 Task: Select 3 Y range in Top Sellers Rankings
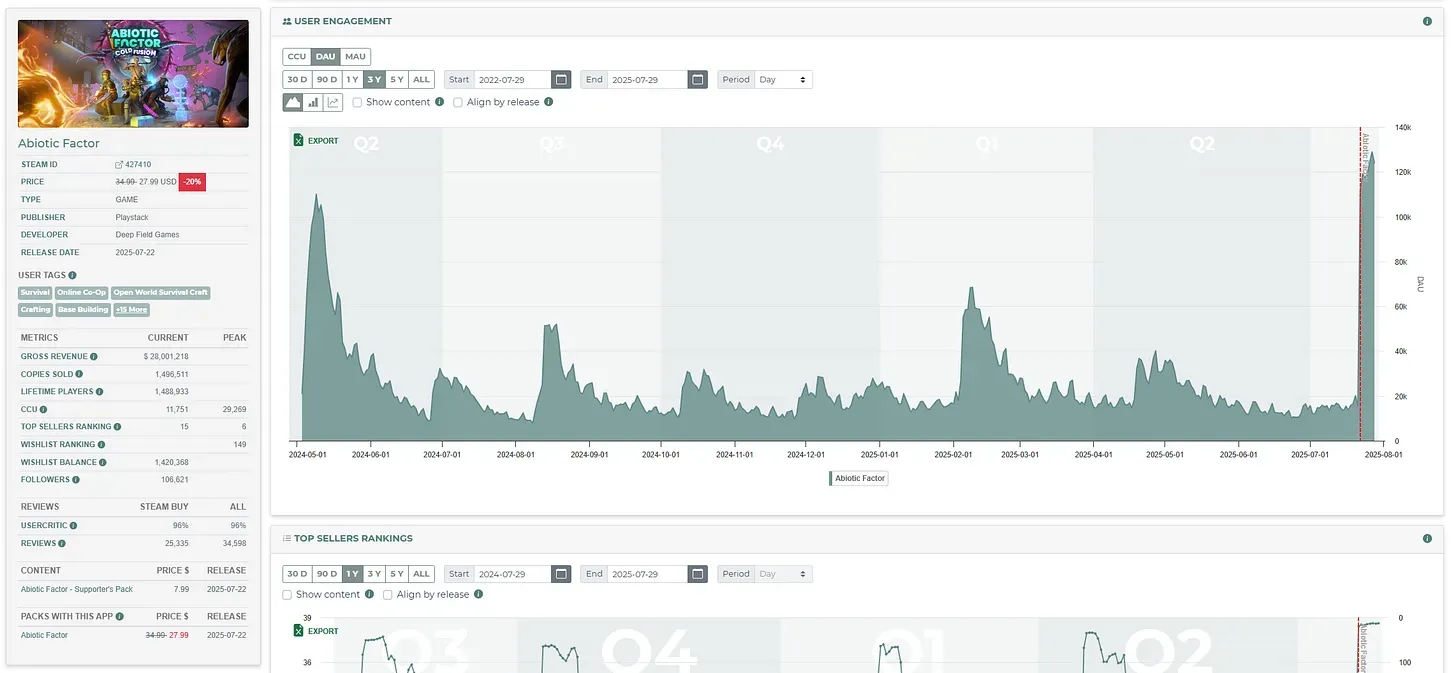tap(374, 574)
